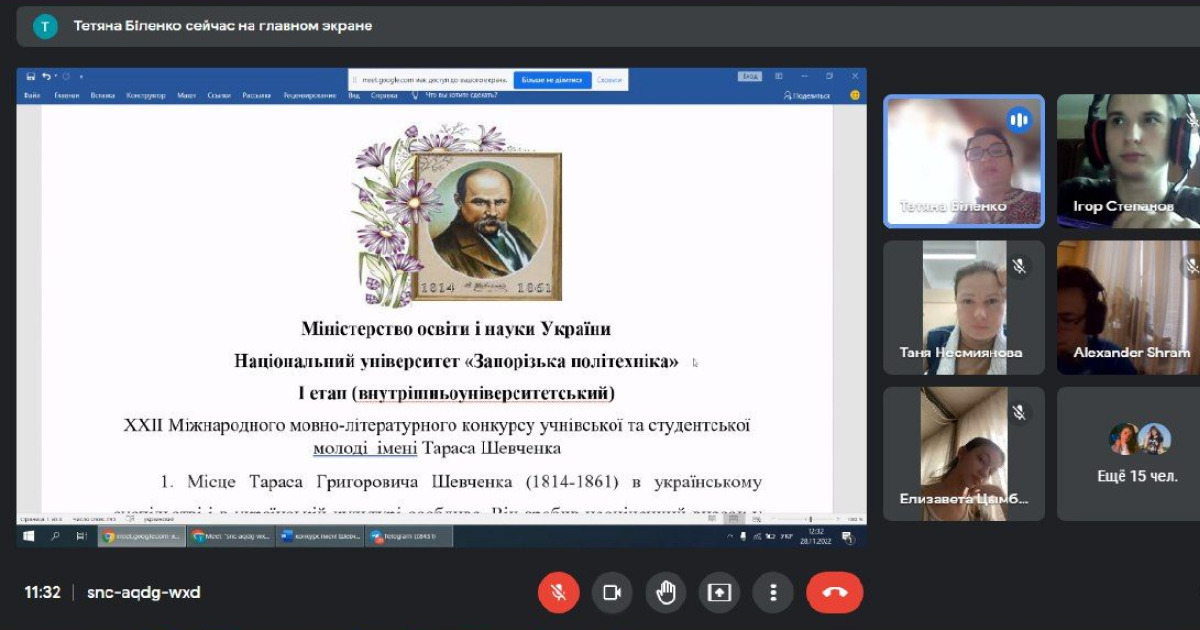Select Тетяна Біленко's video tile
1200x630 pixels.
(x=964, y=160)
